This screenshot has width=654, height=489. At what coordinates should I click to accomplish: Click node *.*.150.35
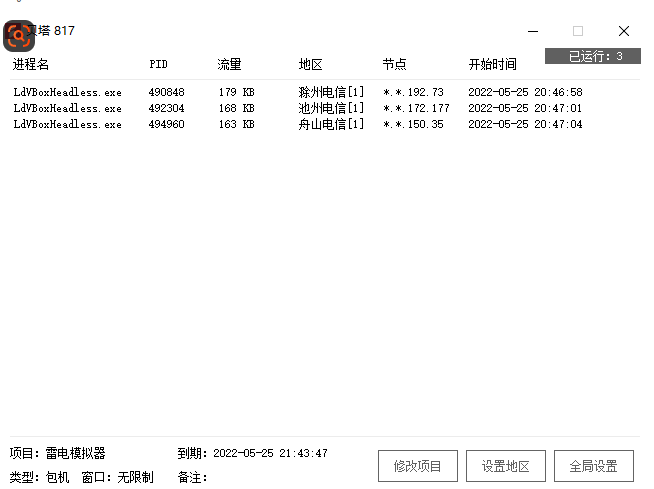click(413, 124)
